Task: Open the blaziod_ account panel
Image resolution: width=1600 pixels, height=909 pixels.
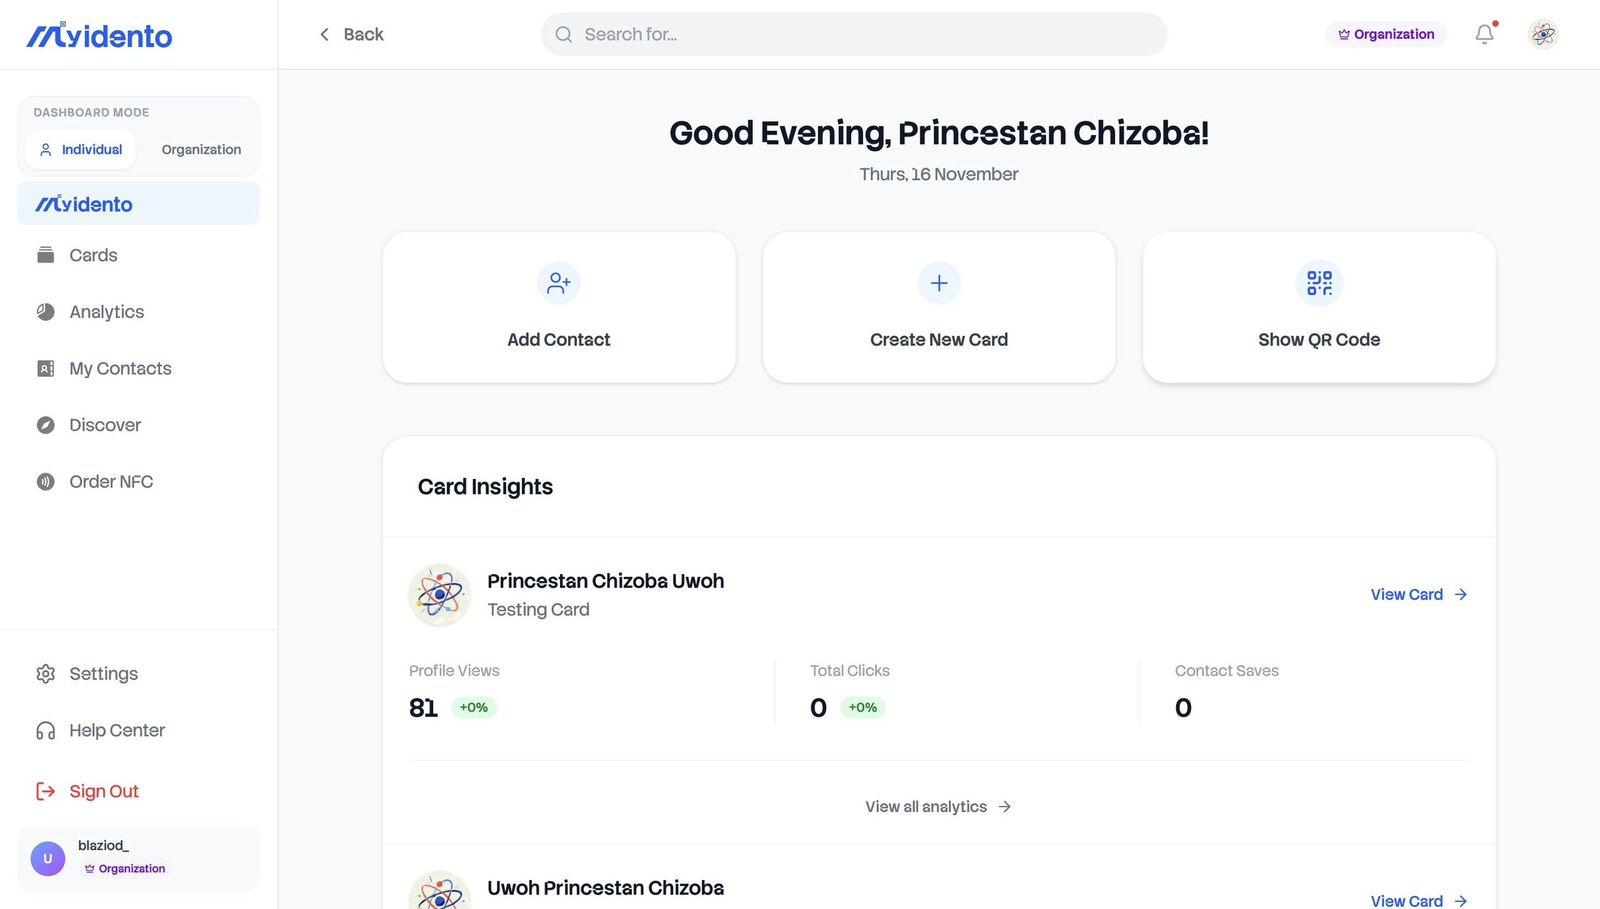Action: pos(138,858)
